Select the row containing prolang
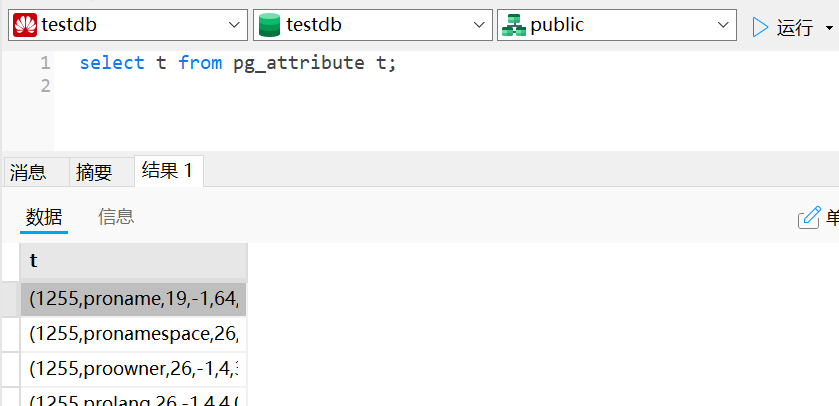 click(x=137, y=399)
